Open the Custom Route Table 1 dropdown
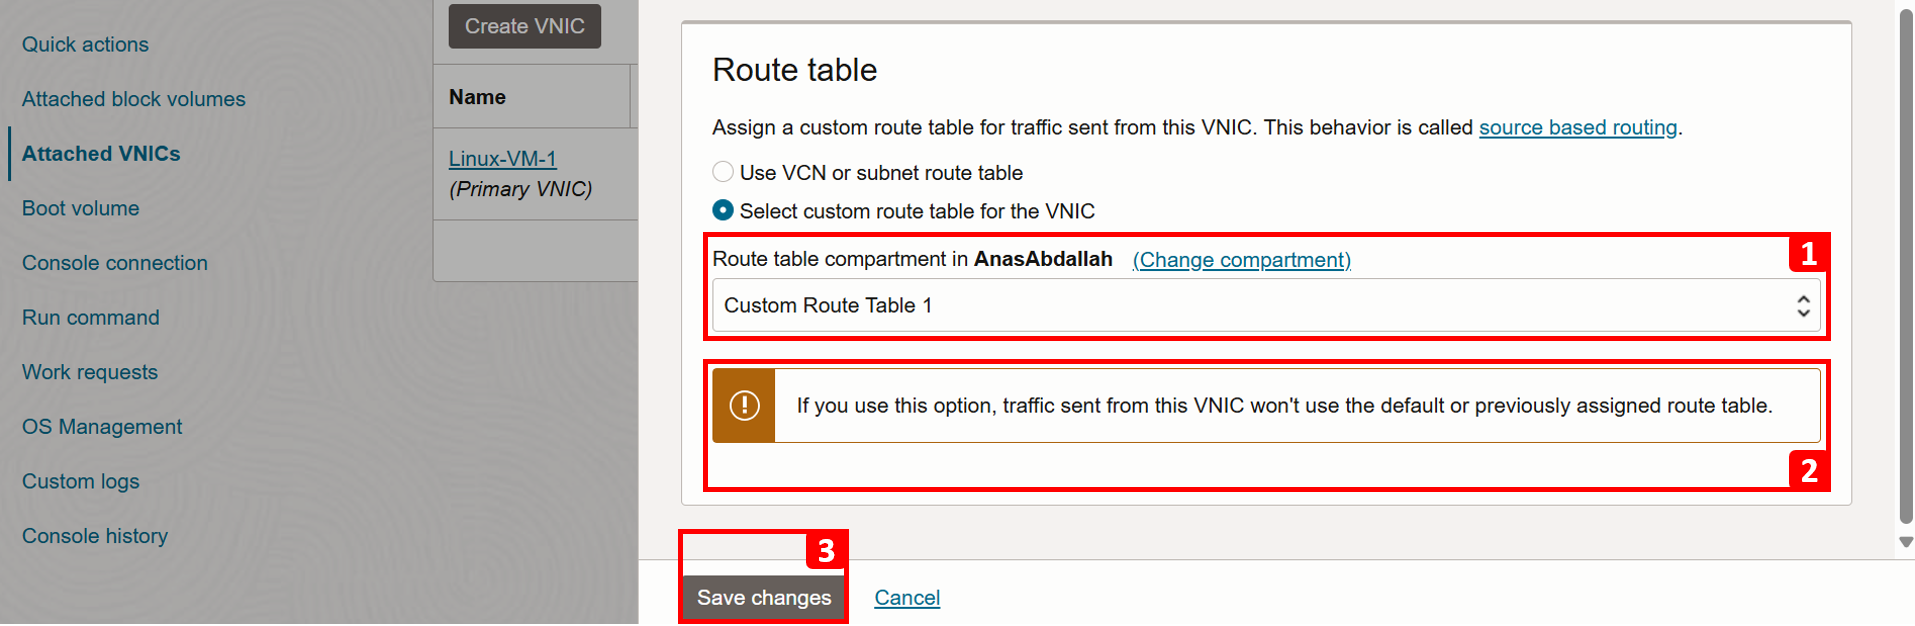Viewport: 1915px width, 626px height. pos(1266,306)
